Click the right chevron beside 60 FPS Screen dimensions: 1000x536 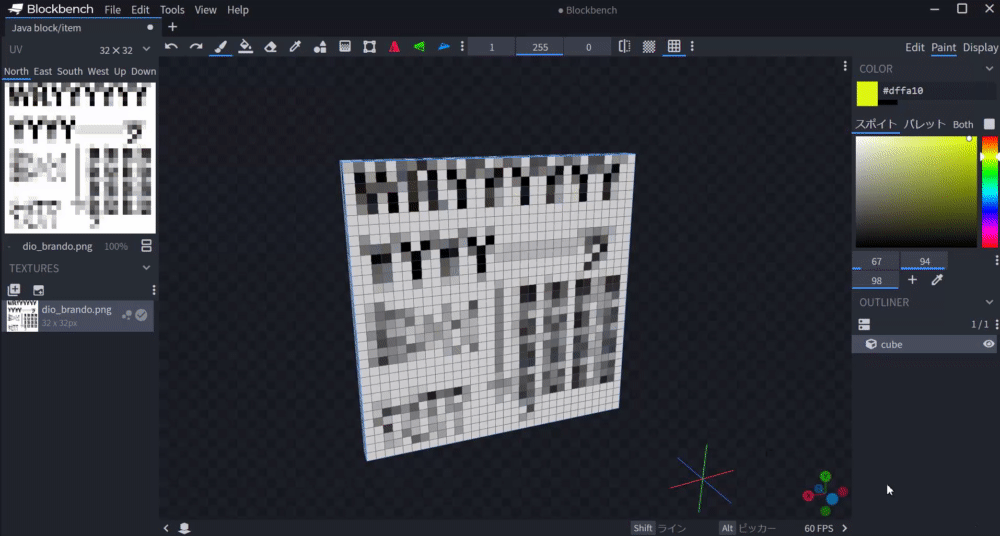click(844, 528)
